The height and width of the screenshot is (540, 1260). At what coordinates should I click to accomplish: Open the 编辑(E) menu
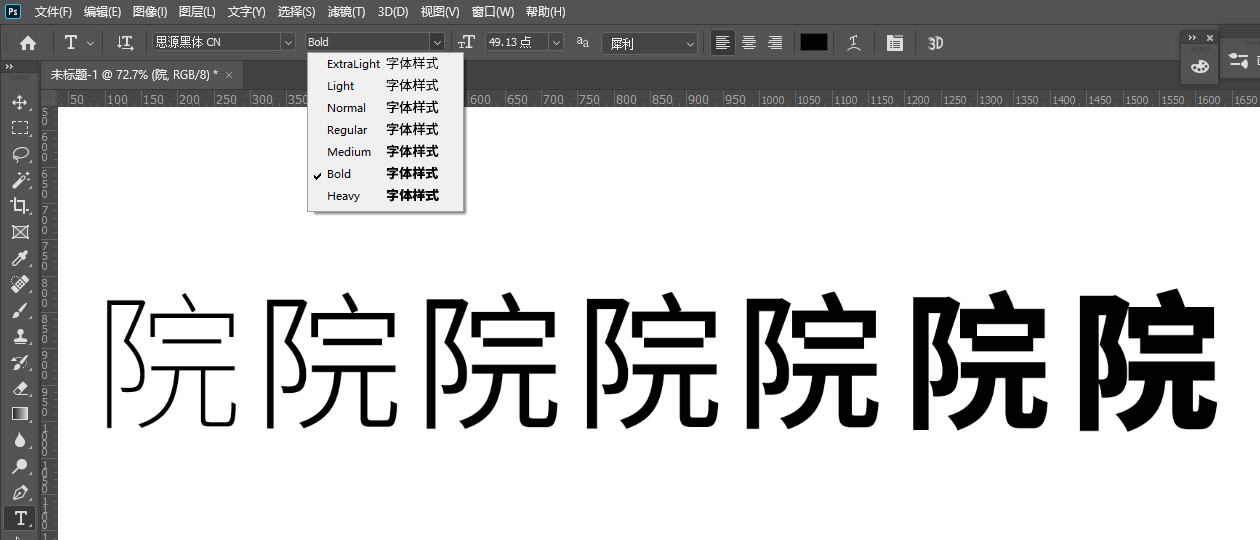[x=102, y=12]
